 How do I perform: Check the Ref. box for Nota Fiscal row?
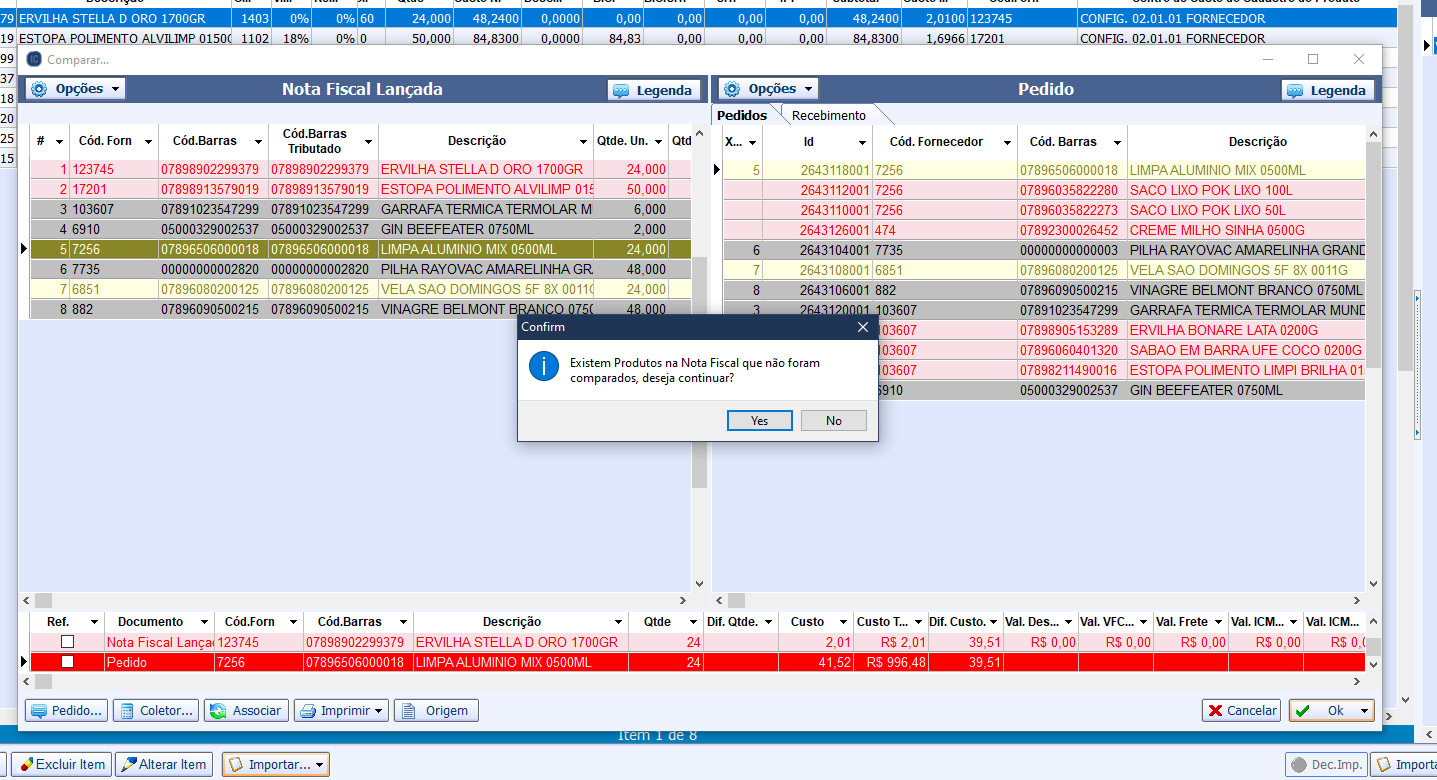click(x=67, y=642)
